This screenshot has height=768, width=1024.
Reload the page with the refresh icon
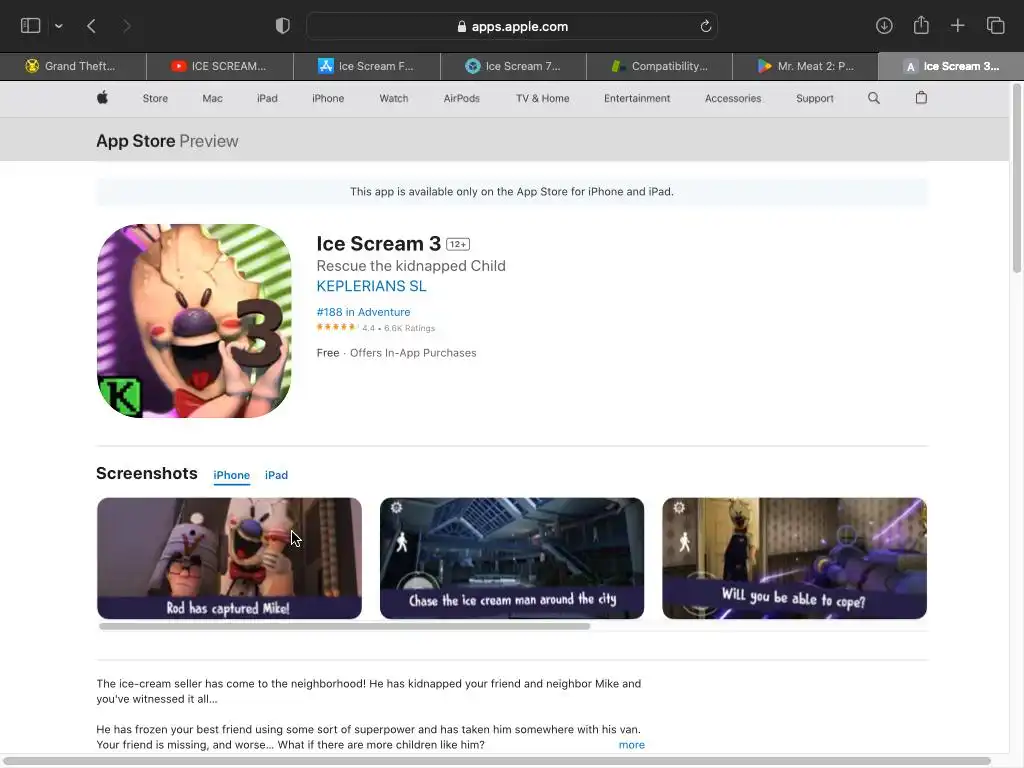[x=705, y=26]
